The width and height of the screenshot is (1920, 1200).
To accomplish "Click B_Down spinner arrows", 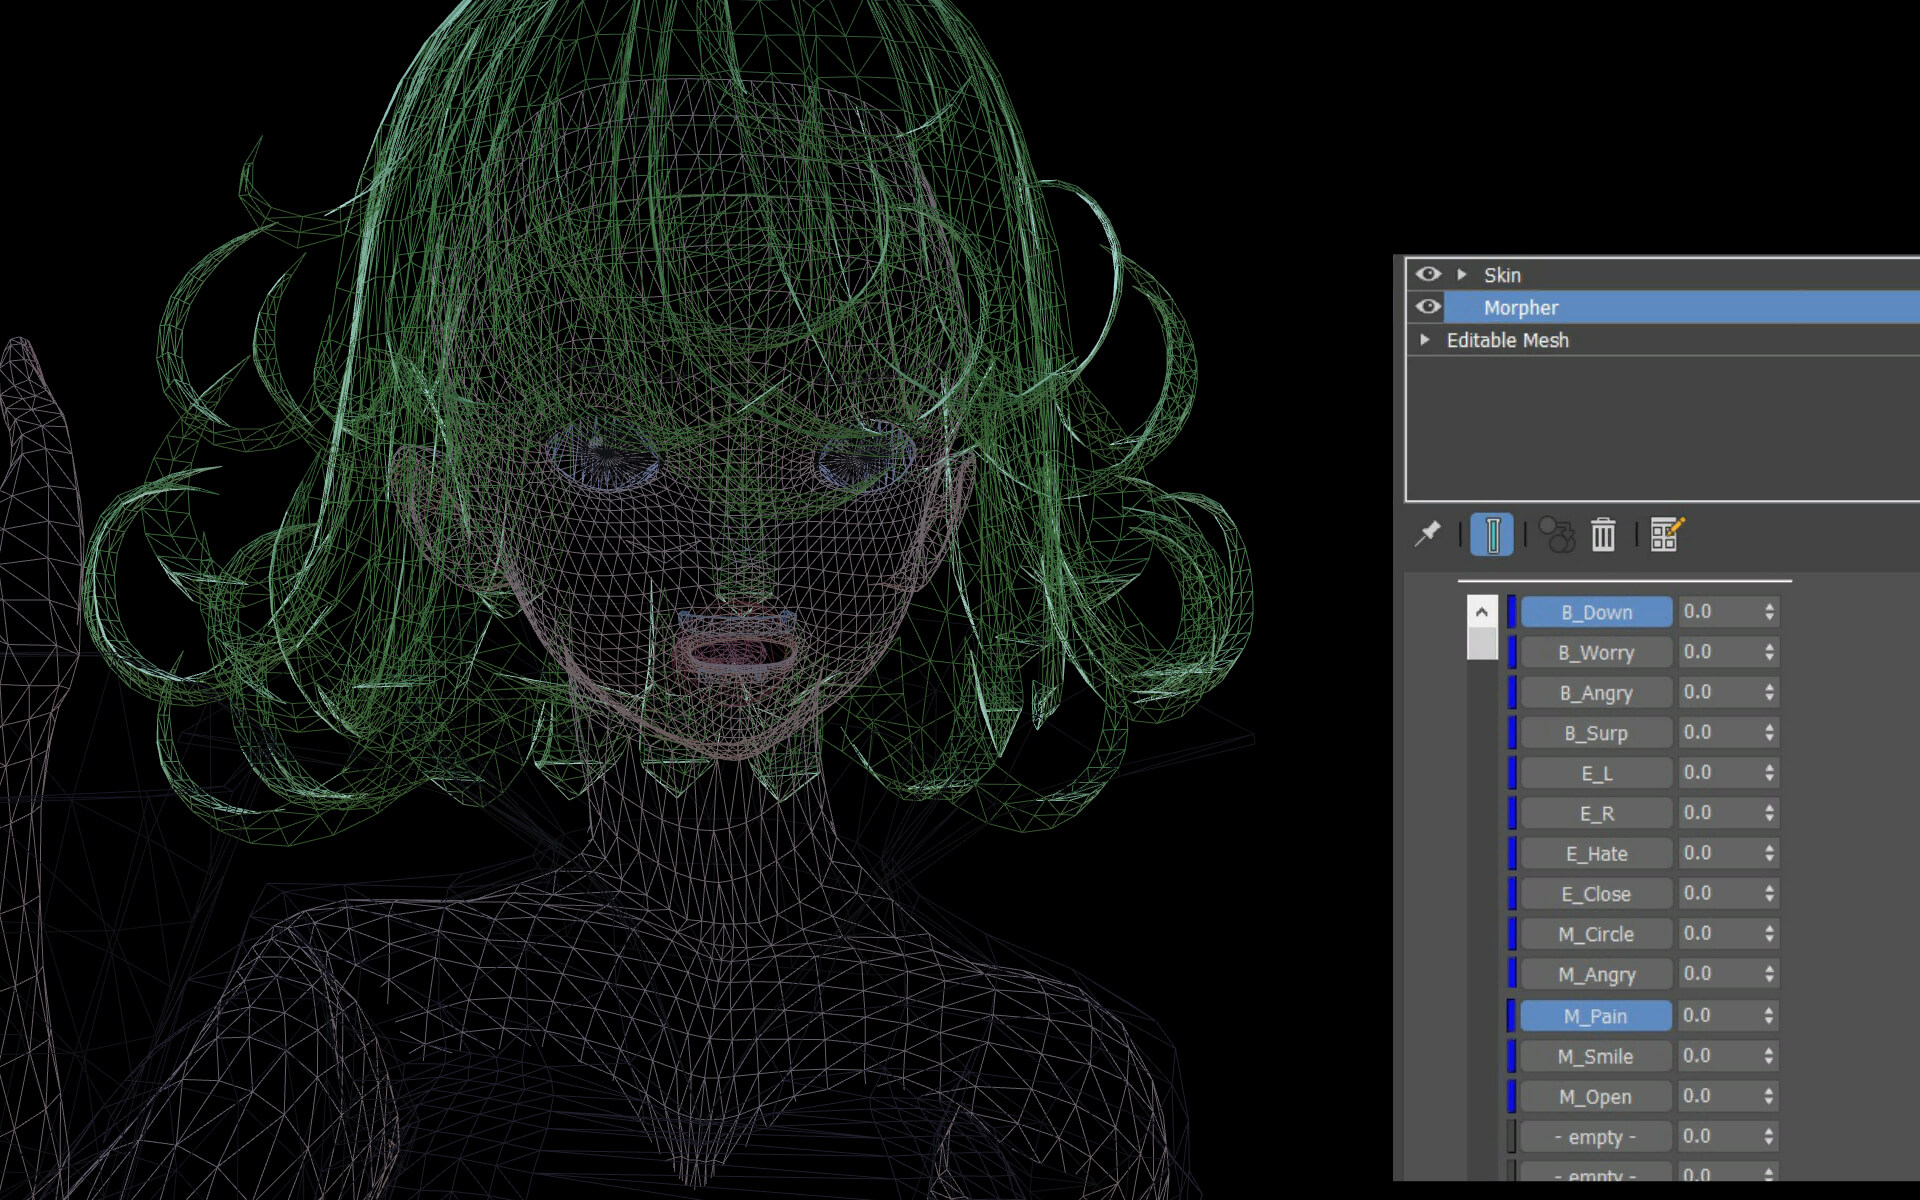I will (x=1769, y=611).
